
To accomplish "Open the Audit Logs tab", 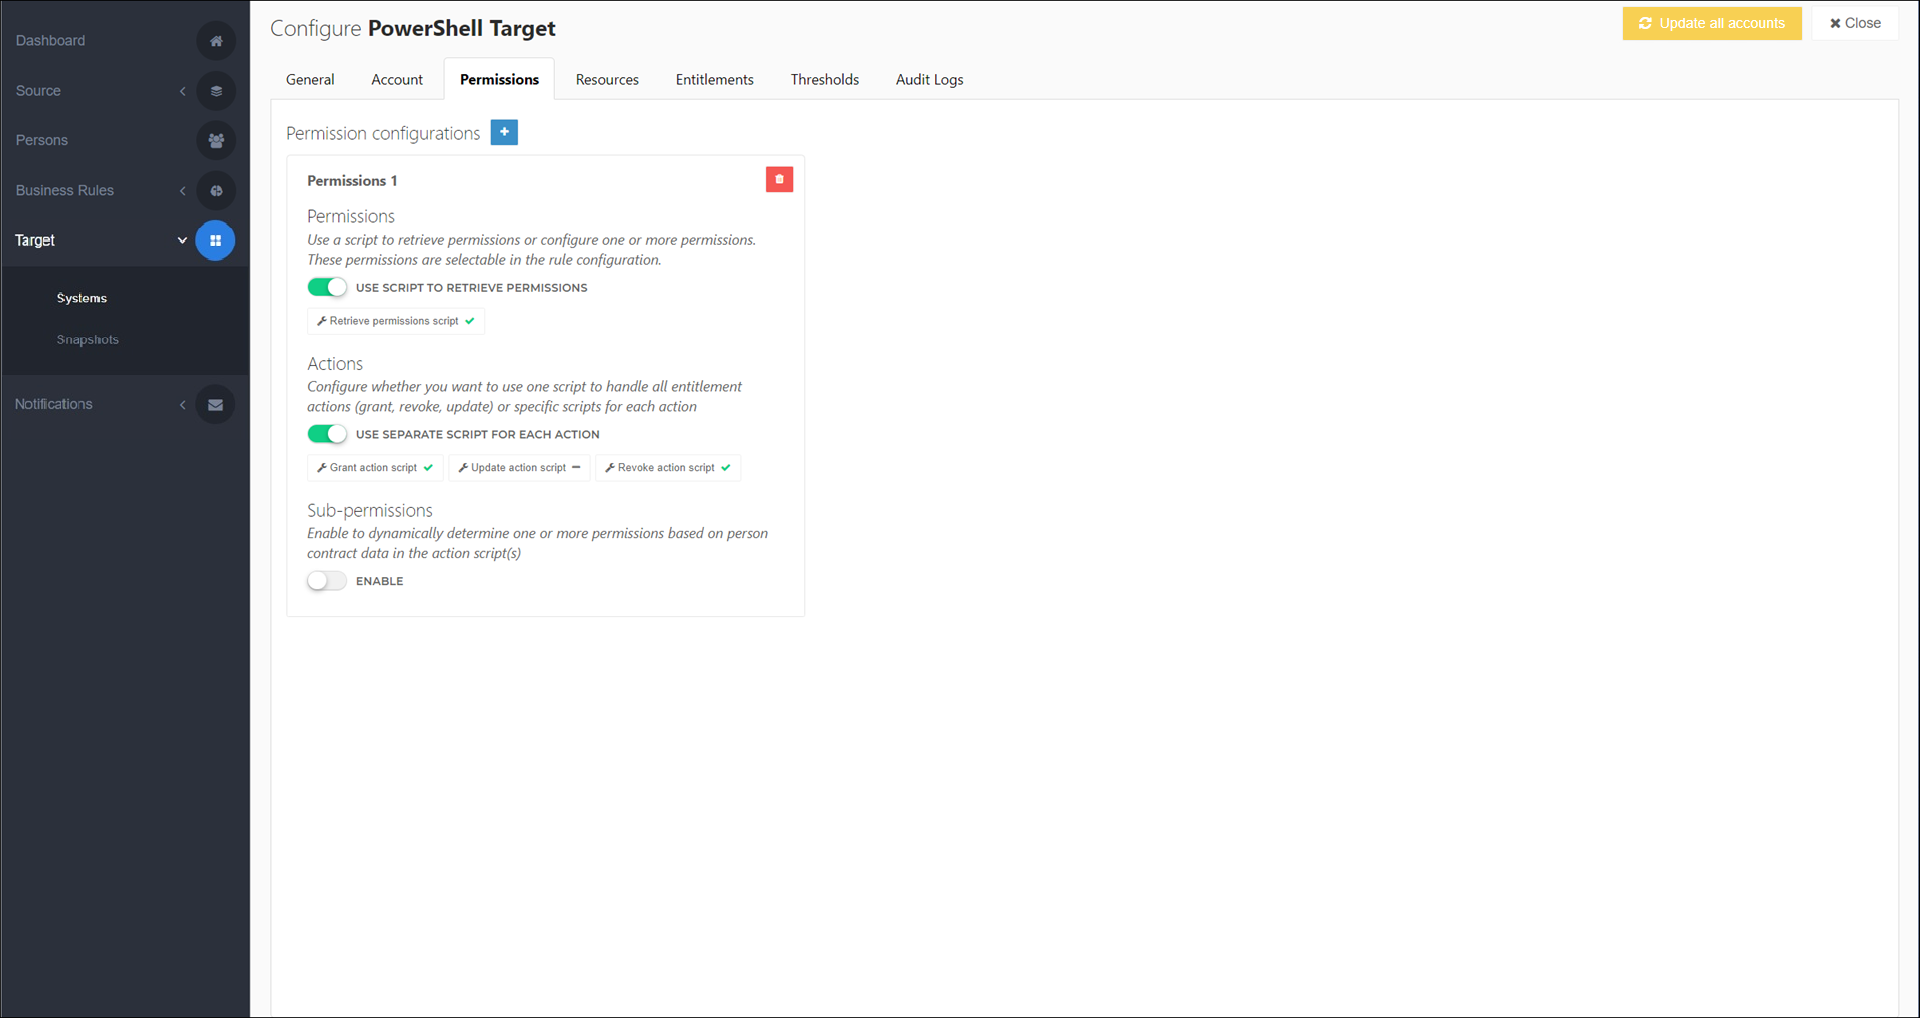I will click(x=929, y=80).
